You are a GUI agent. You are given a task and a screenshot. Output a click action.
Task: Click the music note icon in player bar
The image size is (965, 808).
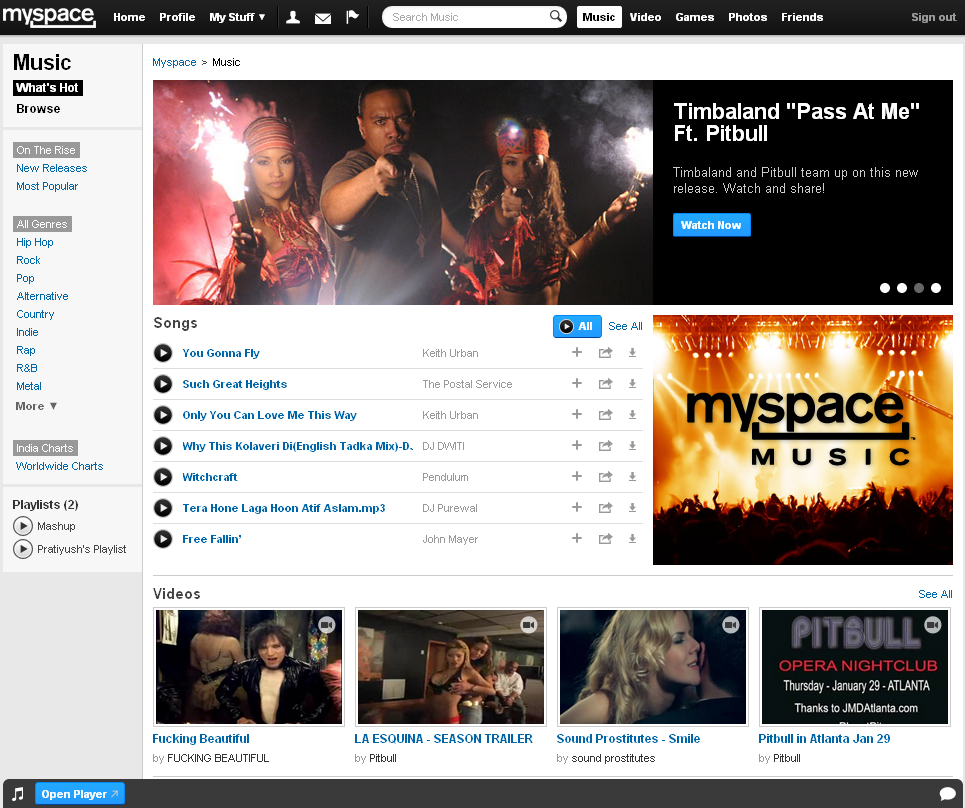(18, 794)
